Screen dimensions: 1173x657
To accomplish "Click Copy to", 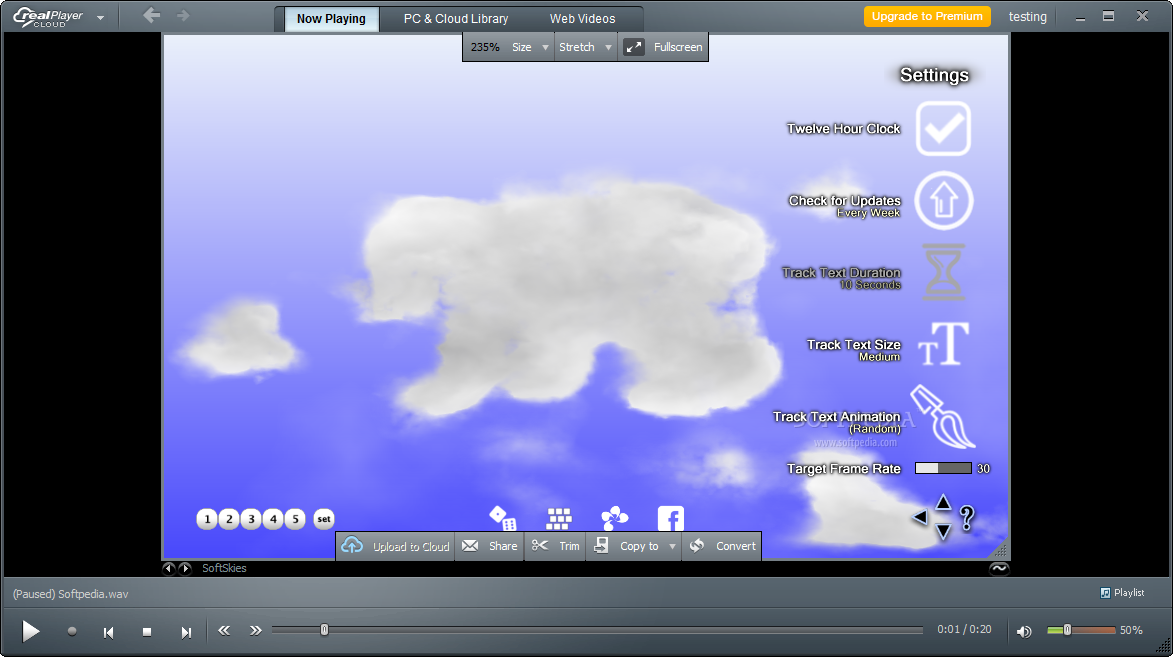I will [626, 546].
